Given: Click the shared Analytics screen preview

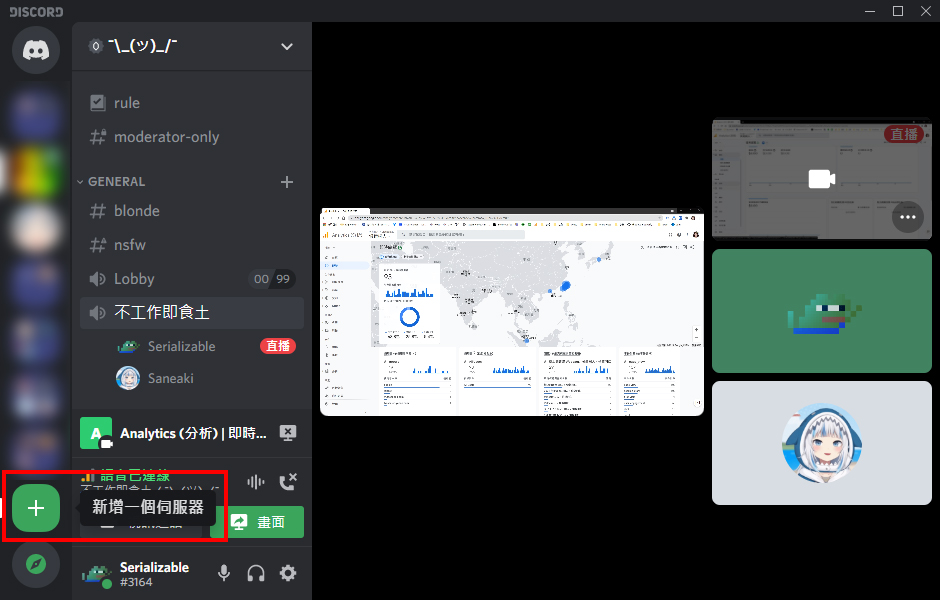Looking at the screenshot, I should pos(511,311).
